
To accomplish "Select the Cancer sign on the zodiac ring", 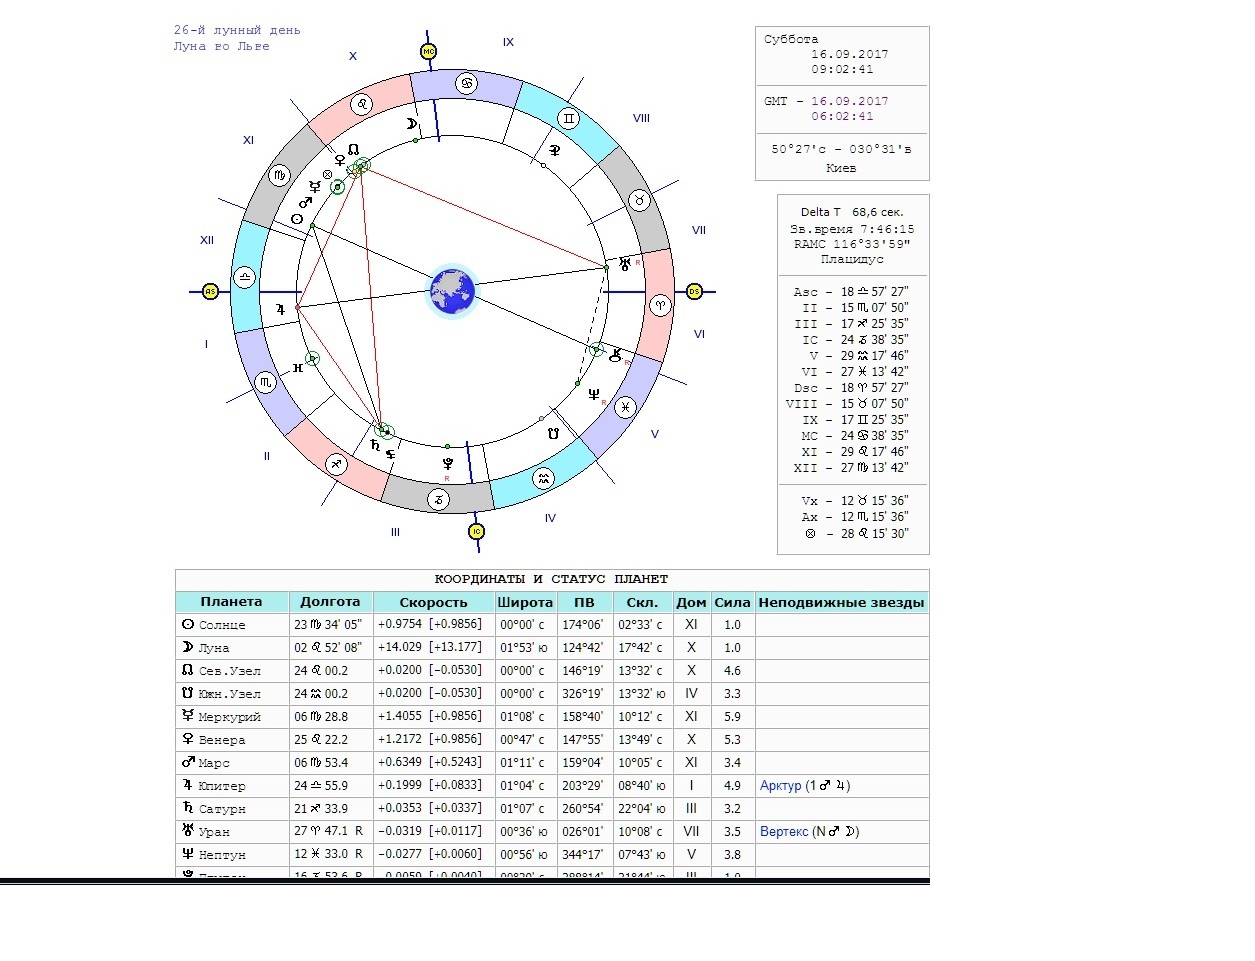I will tap(466, 83).
